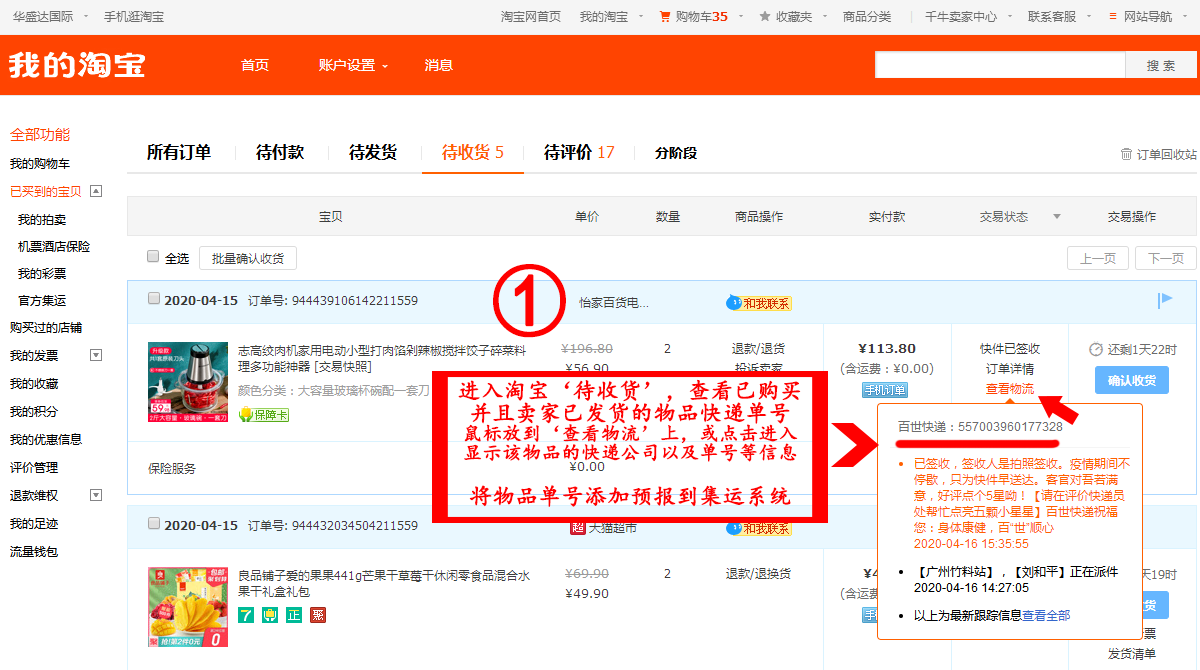Expand the 我的淘宝 top bar dropdown
Screen dimensions: 1200x670
pyautogui.click(x=640, y=17)
